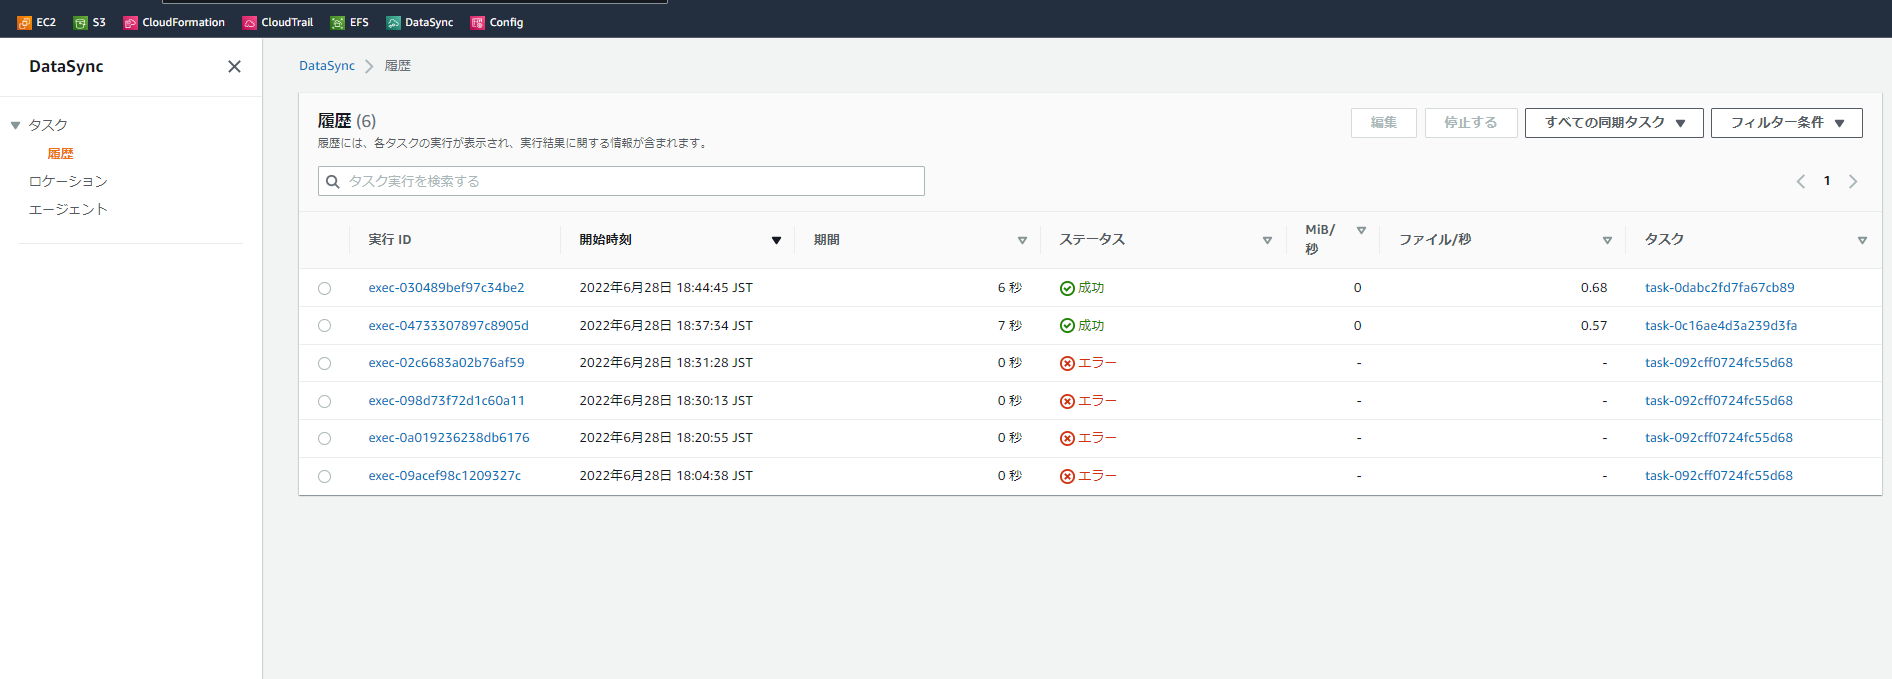
Task: Open エージェント in the side navigation
Action: click(68, 209)
